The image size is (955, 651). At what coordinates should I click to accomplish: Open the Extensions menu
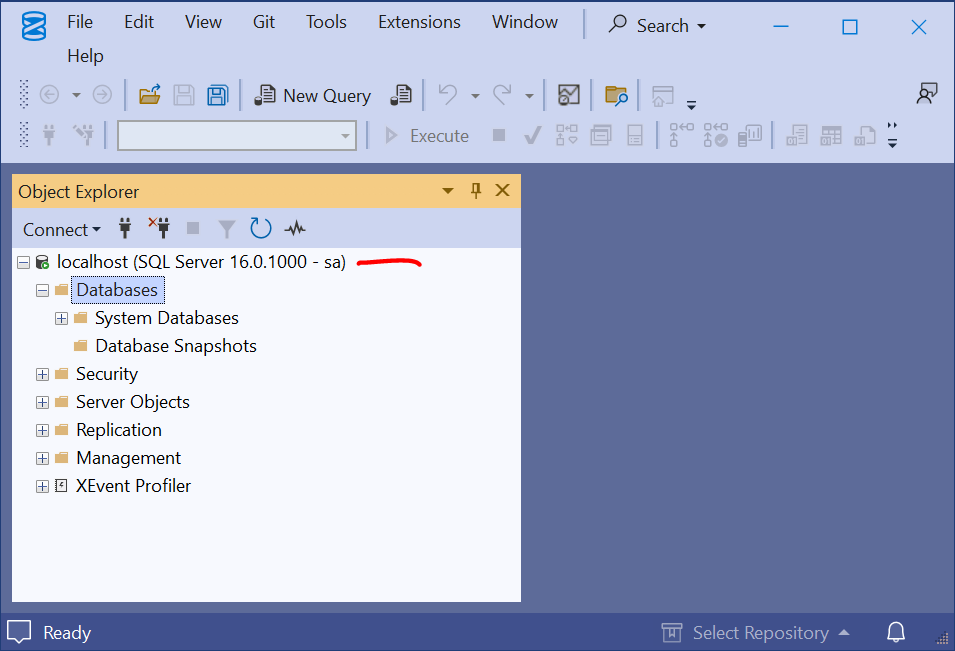[419, 22]
